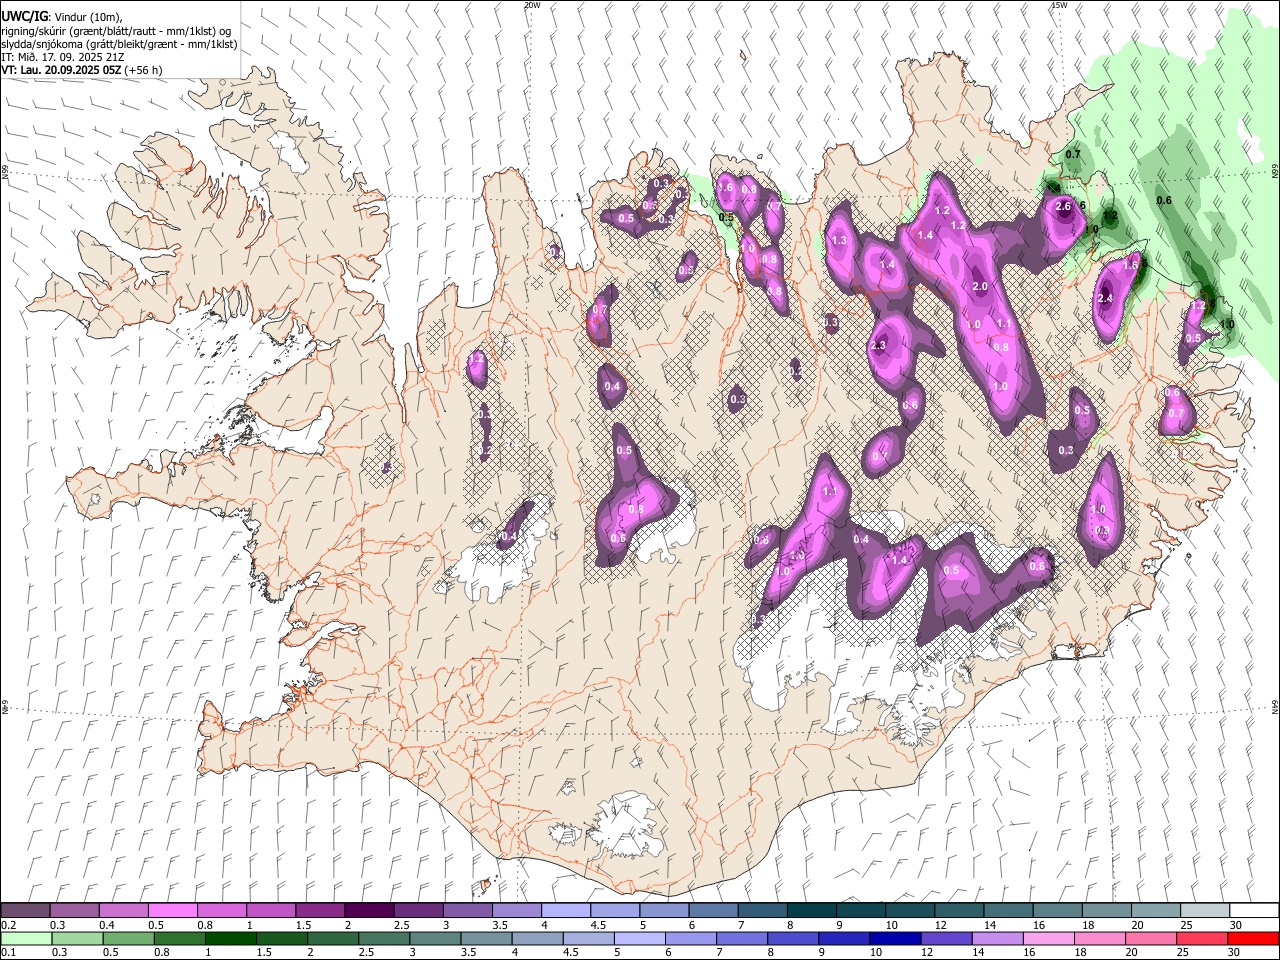This screenshot has width=1280, height=960.
Task: Select the black 0.6 rain value over the sea
Action: 1164,200
